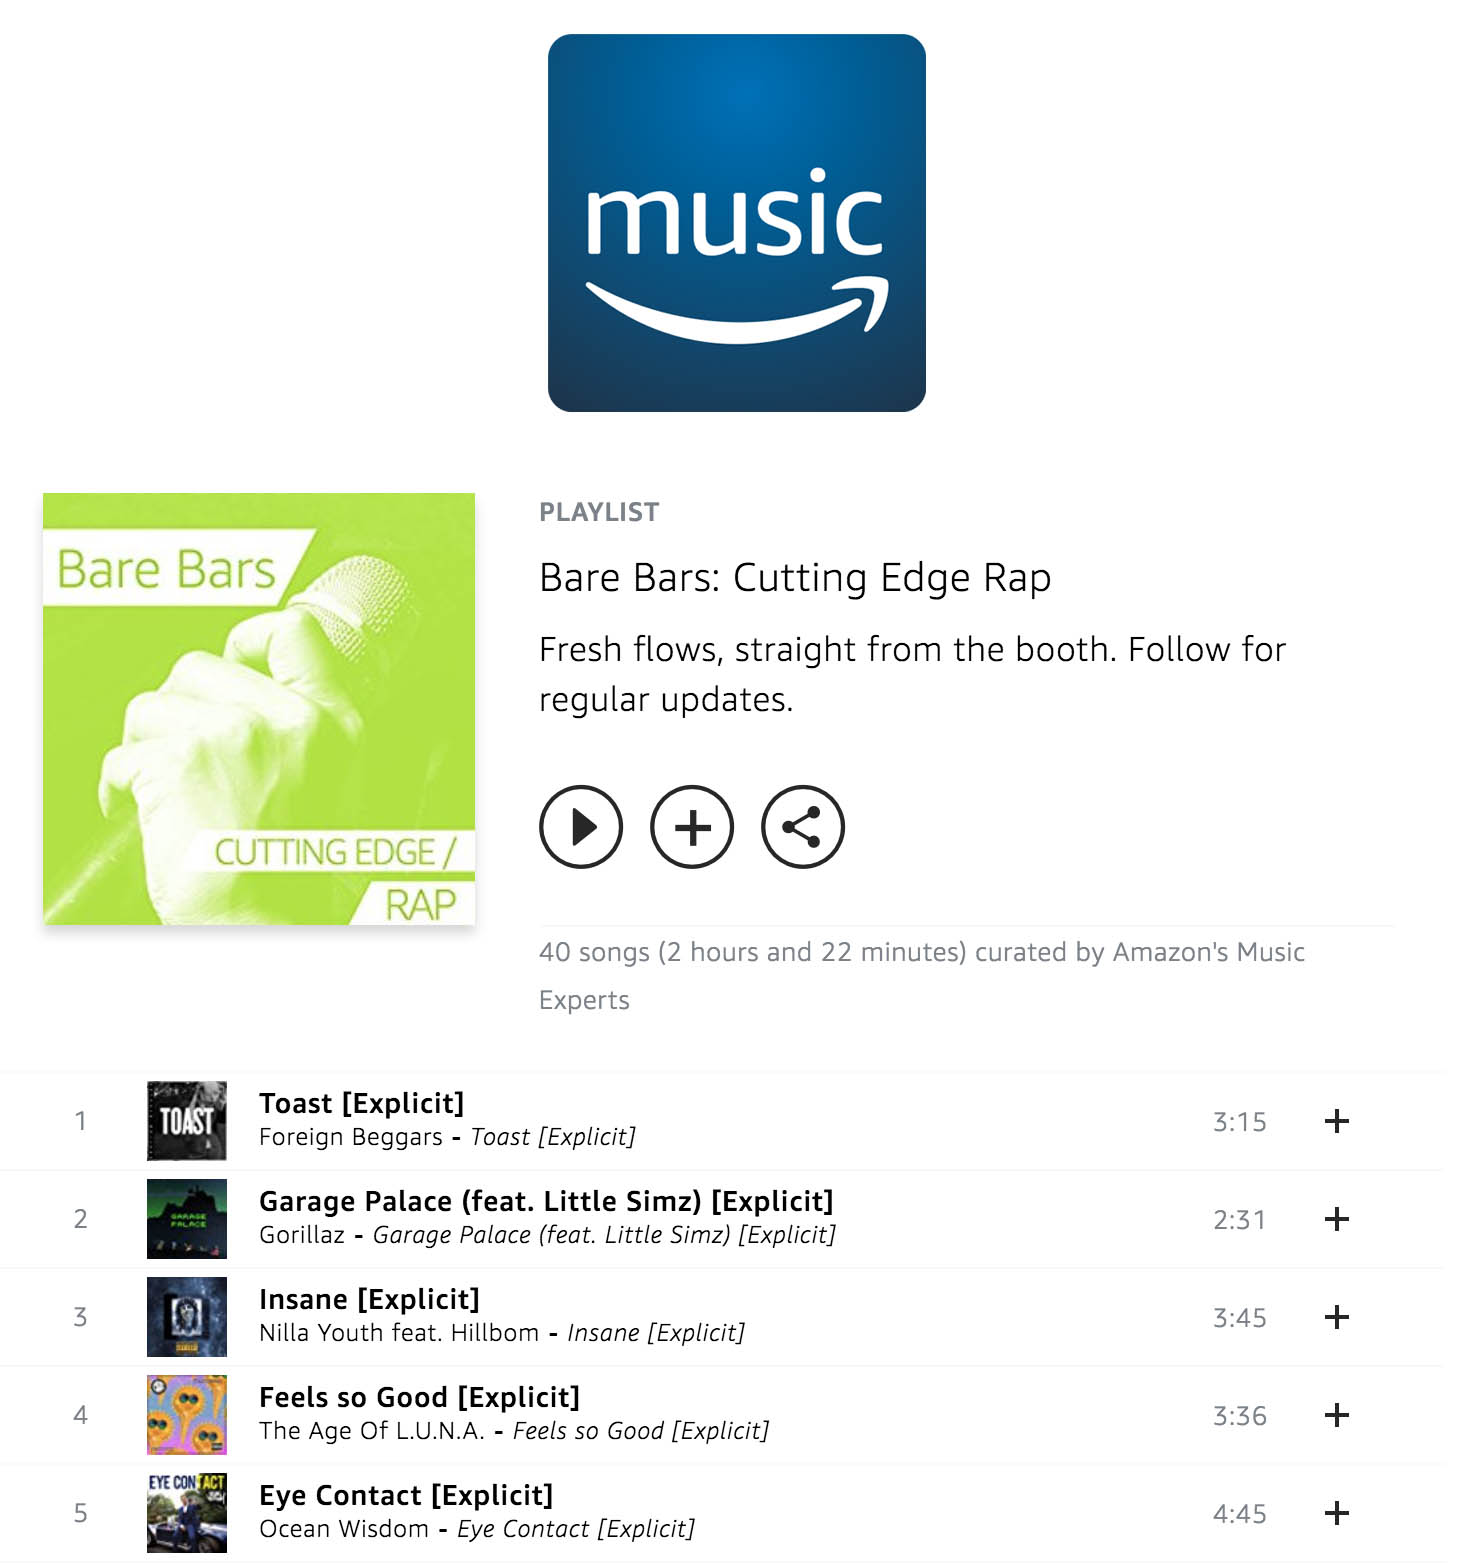Select Toast album artwork thumbnail

[187, 1121]
